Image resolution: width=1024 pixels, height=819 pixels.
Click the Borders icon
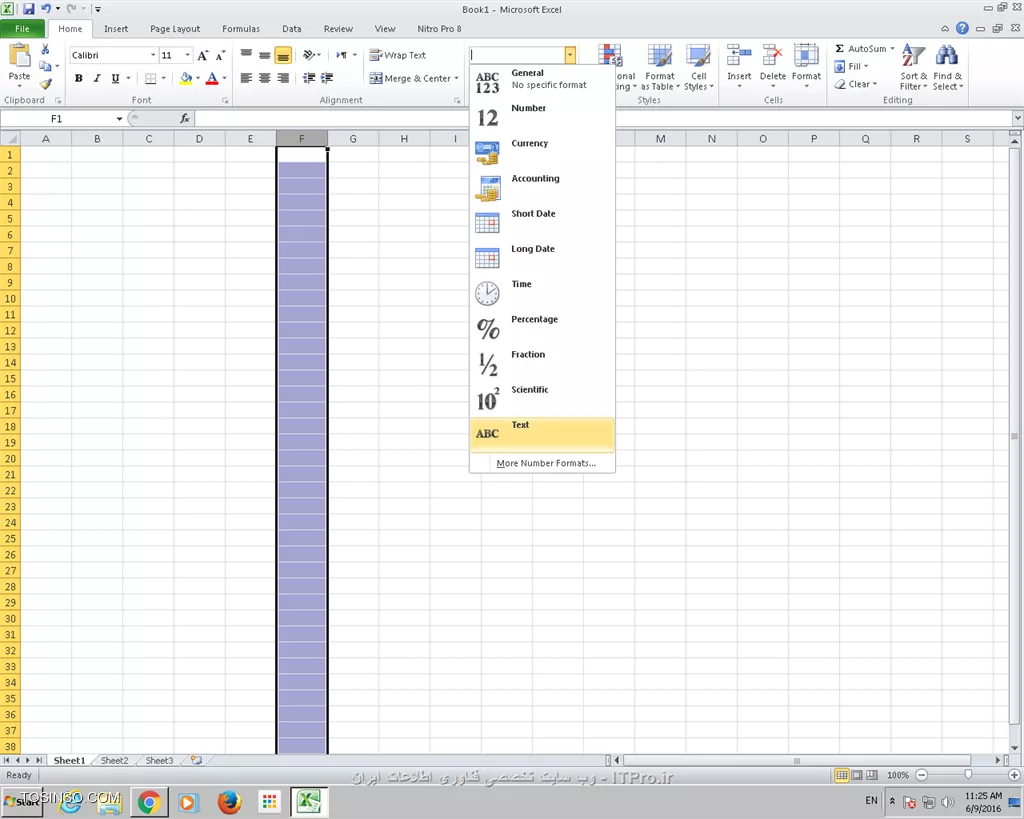point(151,78)
